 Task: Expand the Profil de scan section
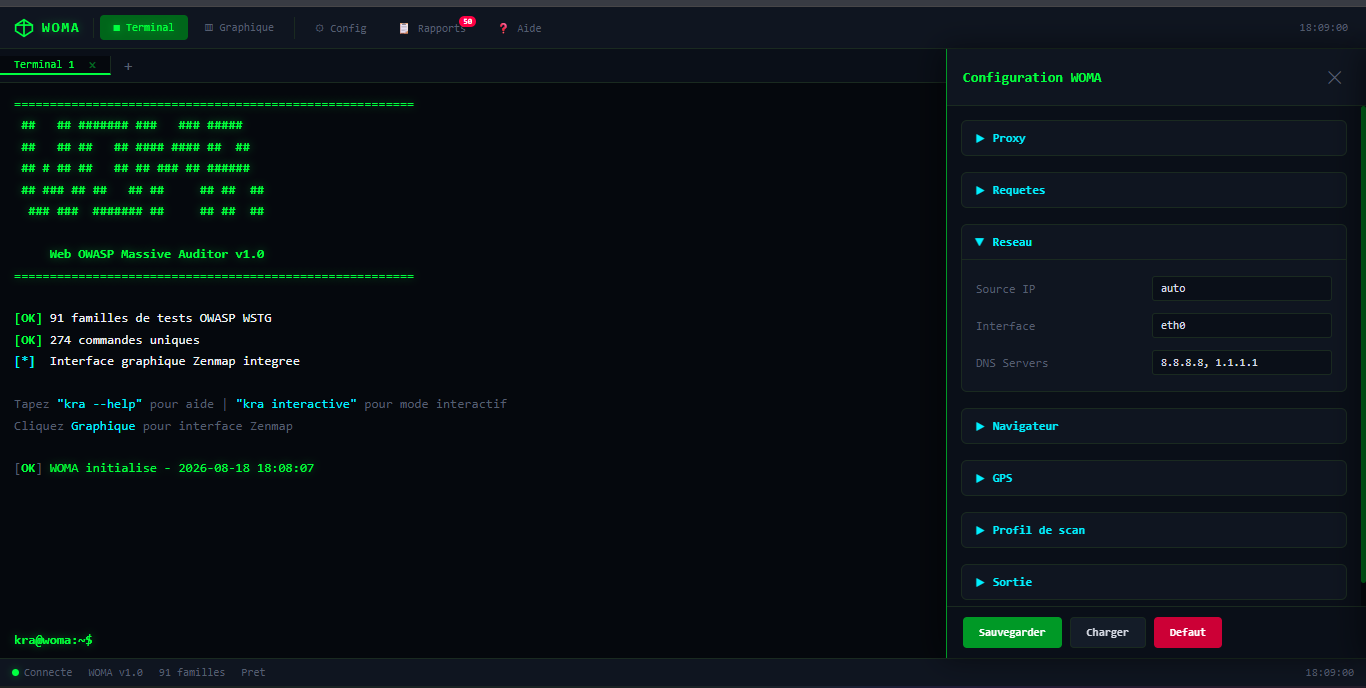click(x=1154, y=530)
